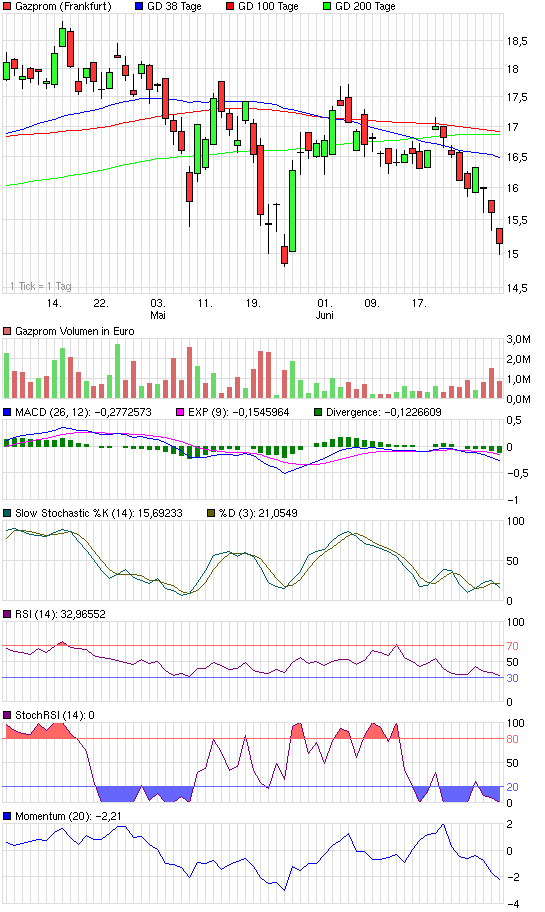Screen dimensions: 545x912
Task: Click the %D (3): 21,0549 text
Action: (258, 514)
